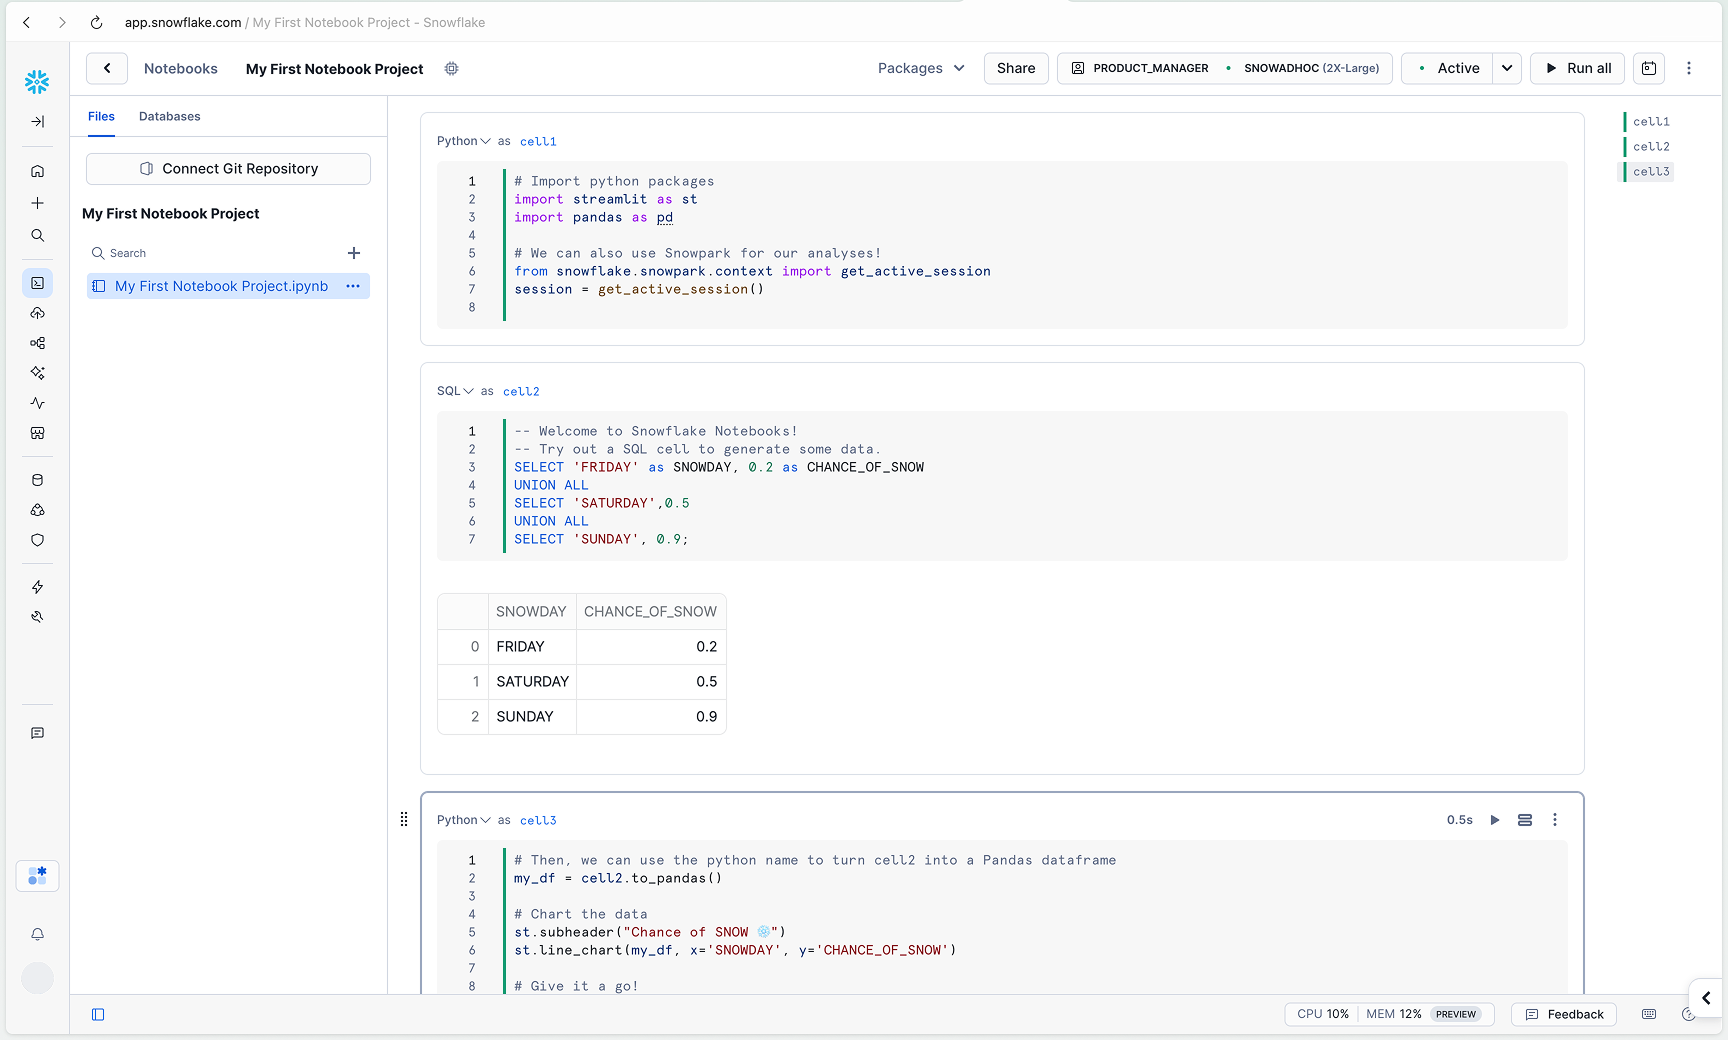Click the Create plus icon in sidebar
This screenshot has width=1728, height=1040.
point(37,202)
